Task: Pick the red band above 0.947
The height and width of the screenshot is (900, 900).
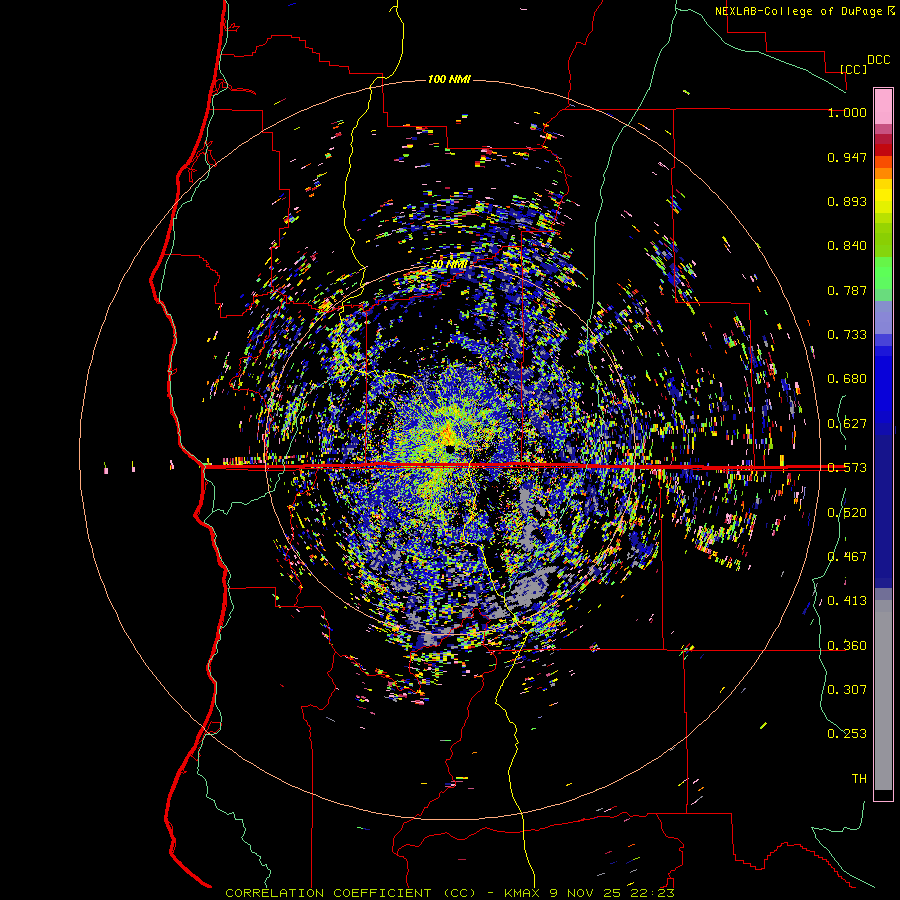Action: click(x=883, y=149)
